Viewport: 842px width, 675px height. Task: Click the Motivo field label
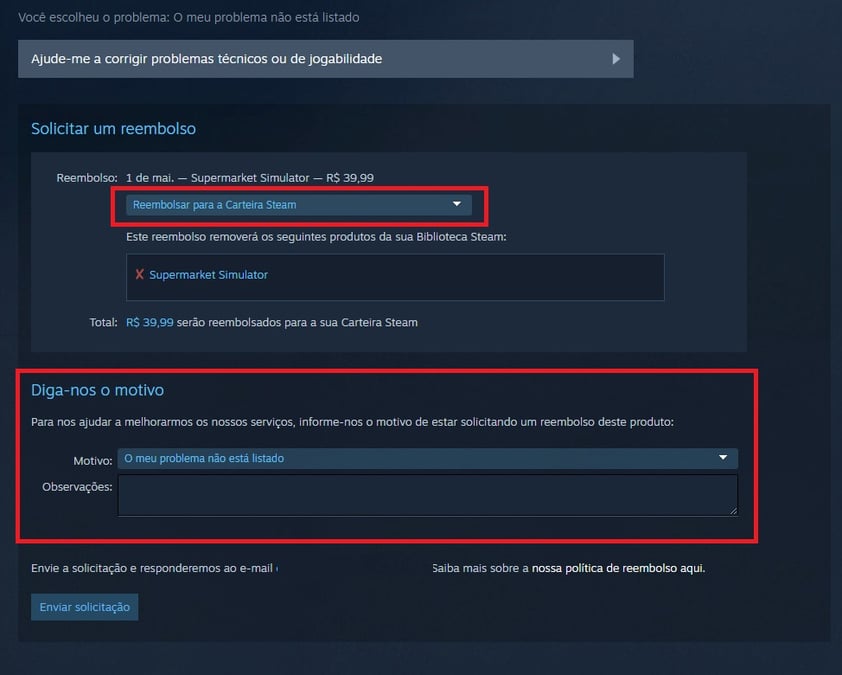(x=93, y=461)
